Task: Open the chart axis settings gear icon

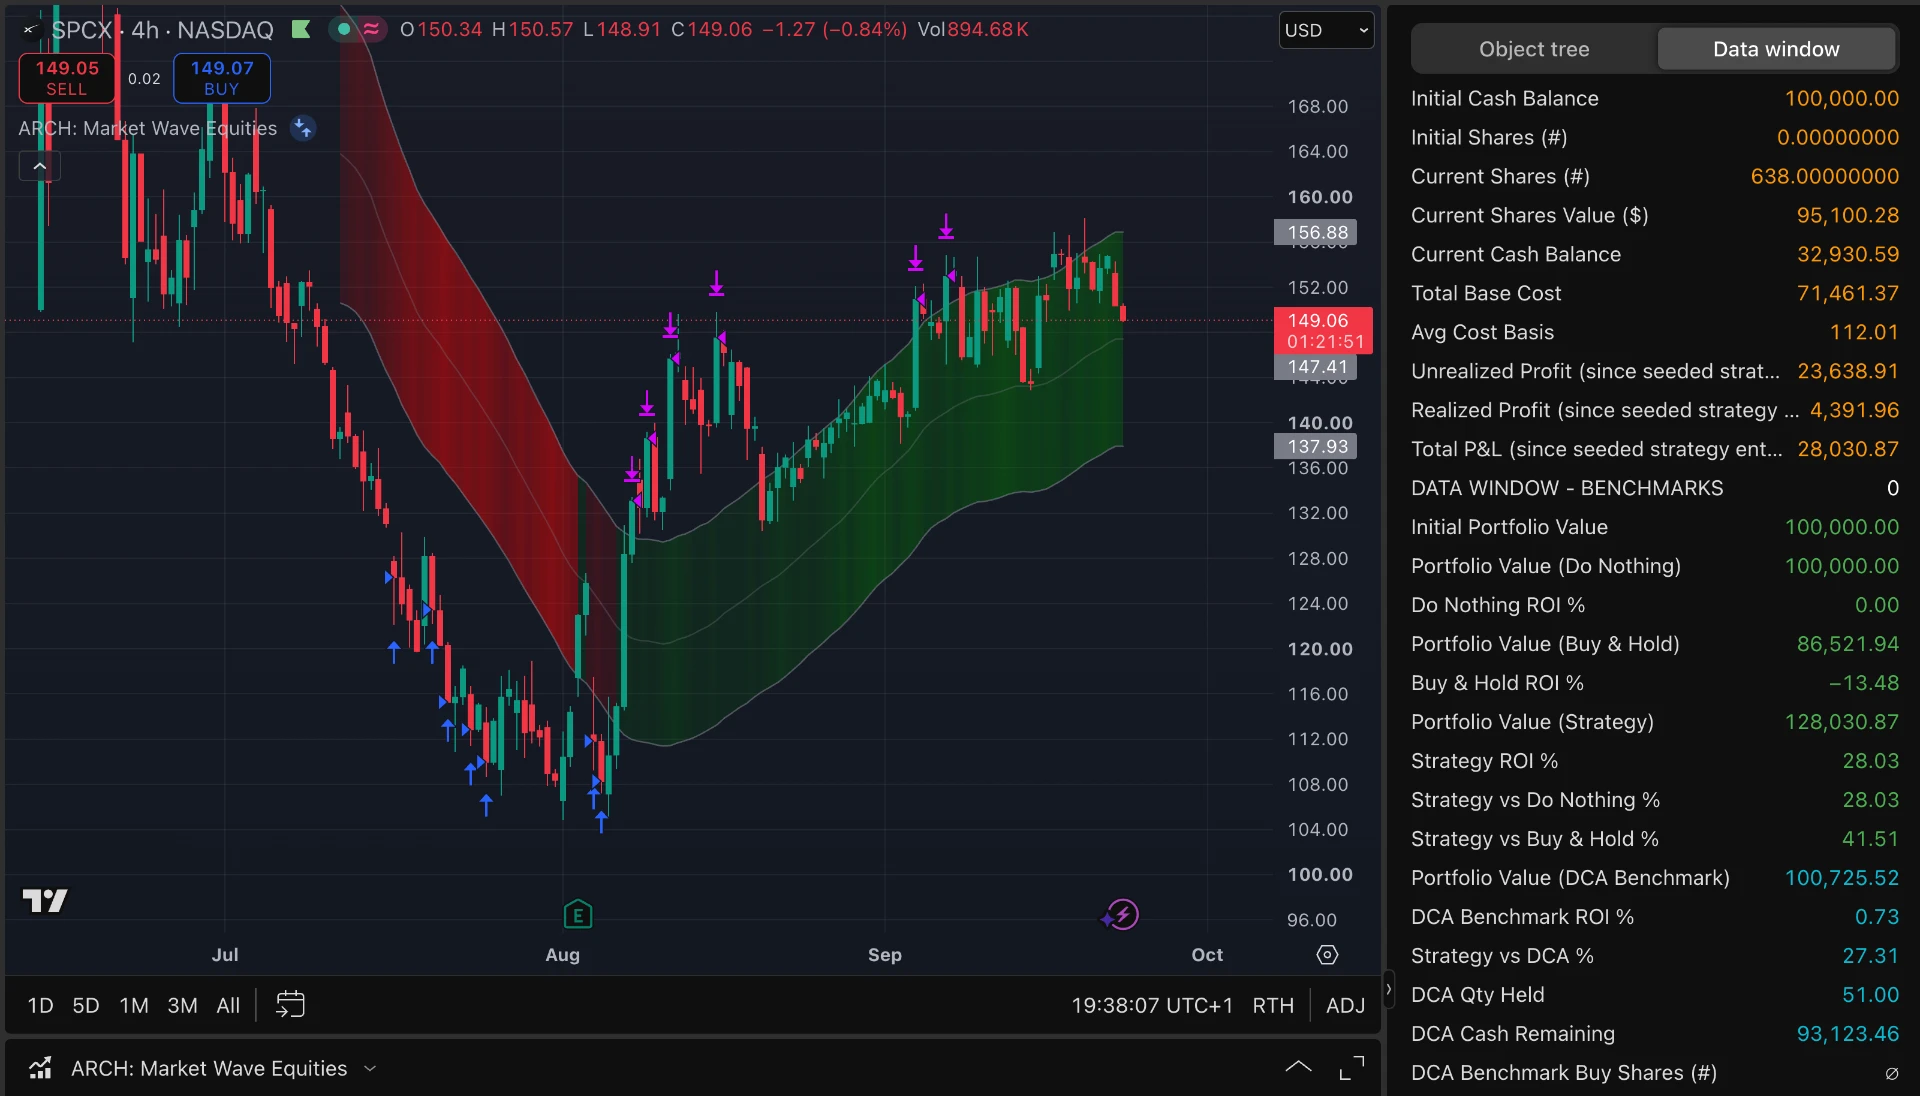Action: coord(1327,955)
